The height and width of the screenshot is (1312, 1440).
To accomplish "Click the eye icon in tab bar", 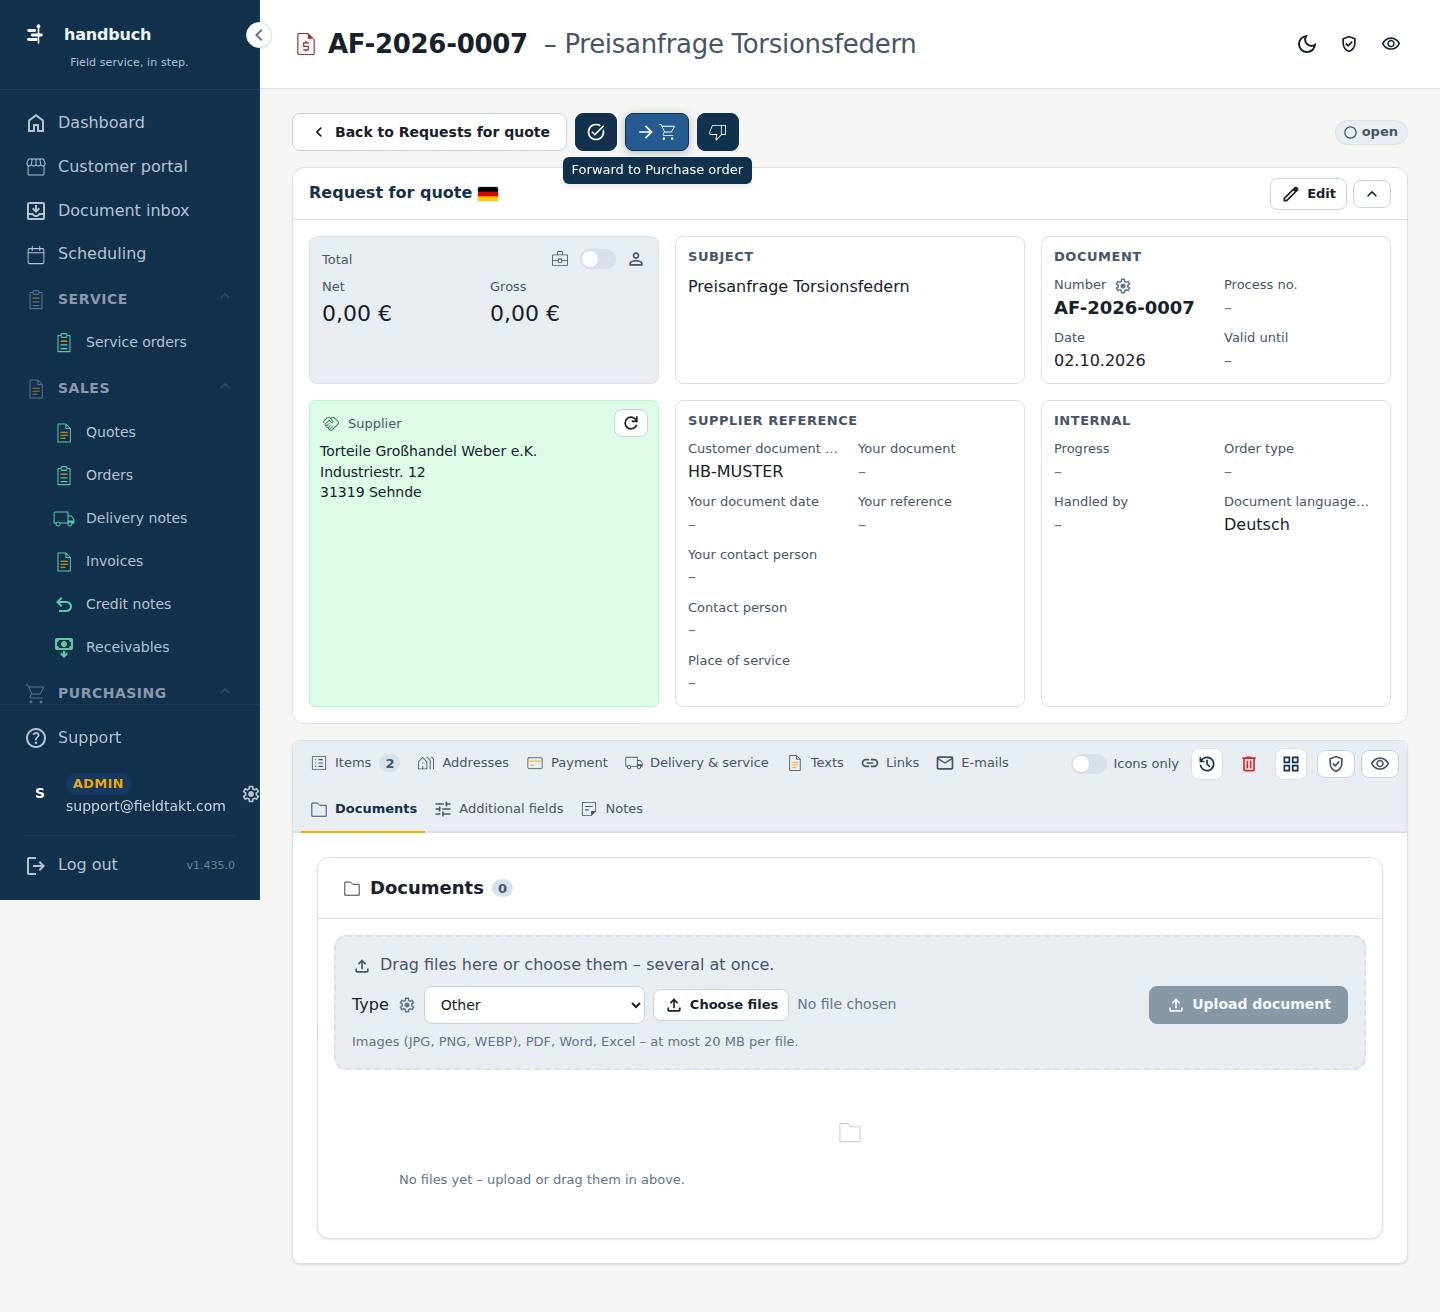I will pos(1380,764).
